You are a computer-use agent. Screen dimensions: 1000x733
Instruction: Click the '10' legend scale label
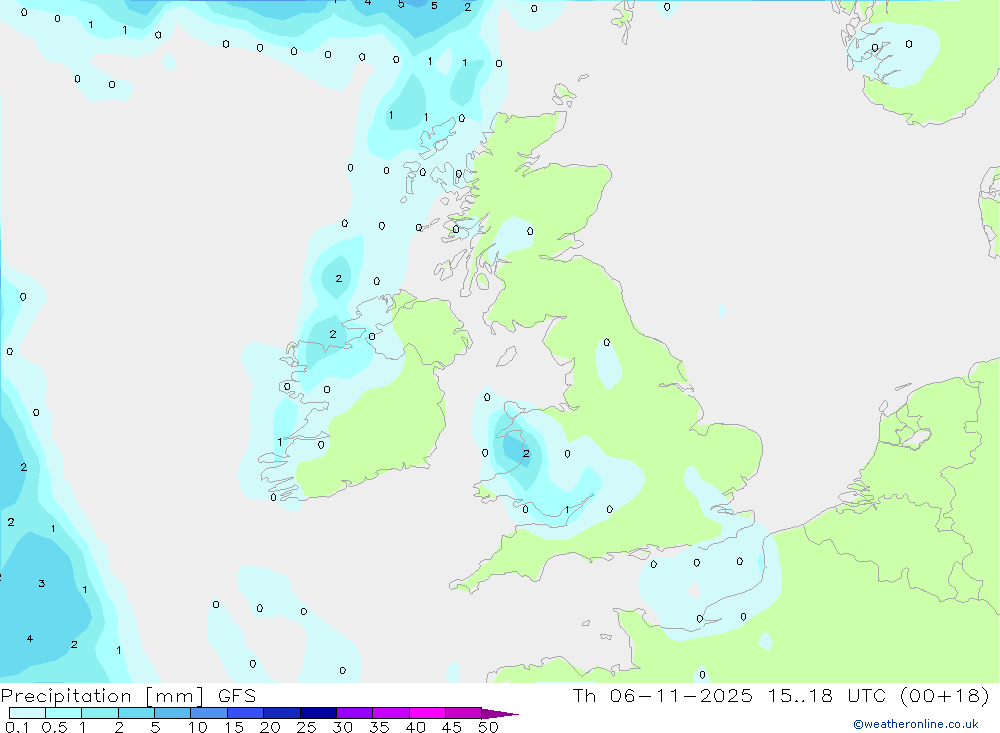pyautogui.click(x=198, y=727)
